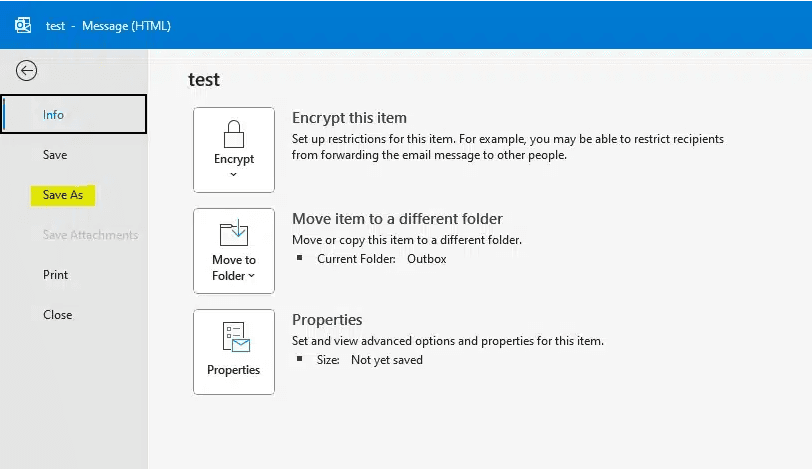Click the "Size: Not yet saved" line
The height and width of the screenshot is (469, 812).
369,360
